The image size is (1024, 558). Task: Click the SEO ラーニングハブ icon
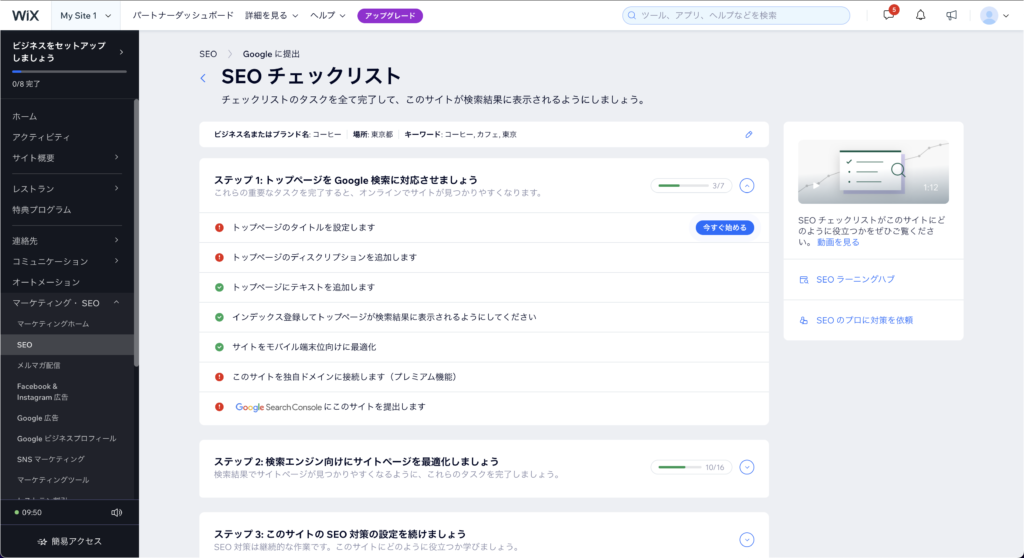pos(804,280)
